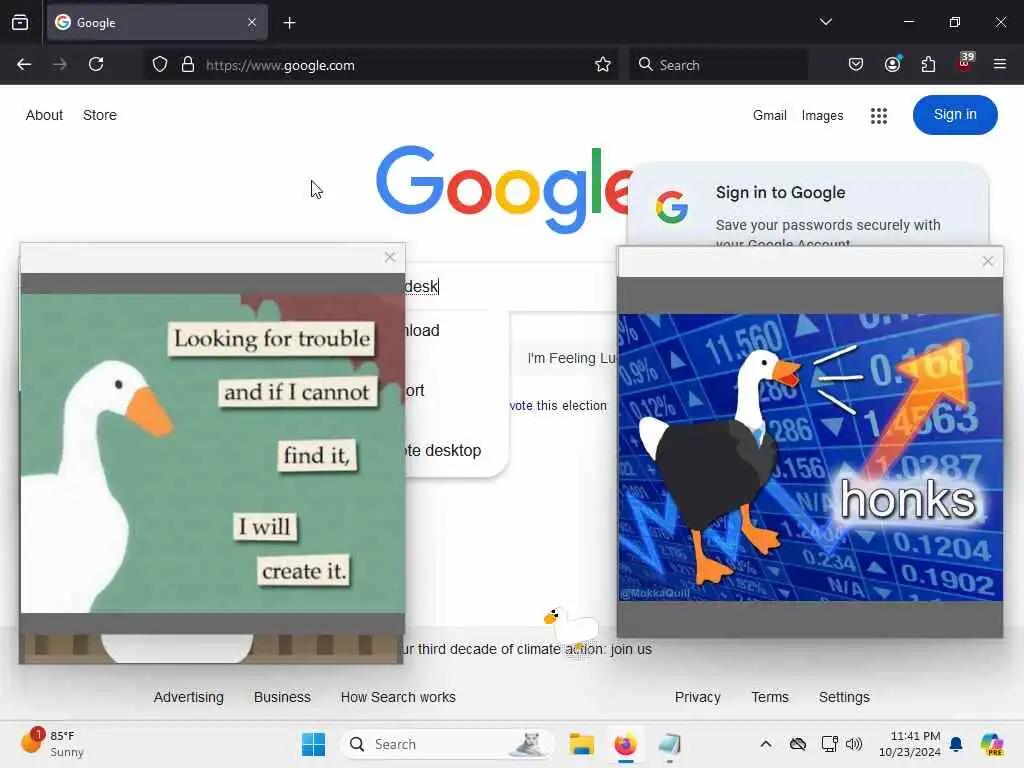
Task: Click the Windows taskbar Search box
Action: [x=447, y=744]
